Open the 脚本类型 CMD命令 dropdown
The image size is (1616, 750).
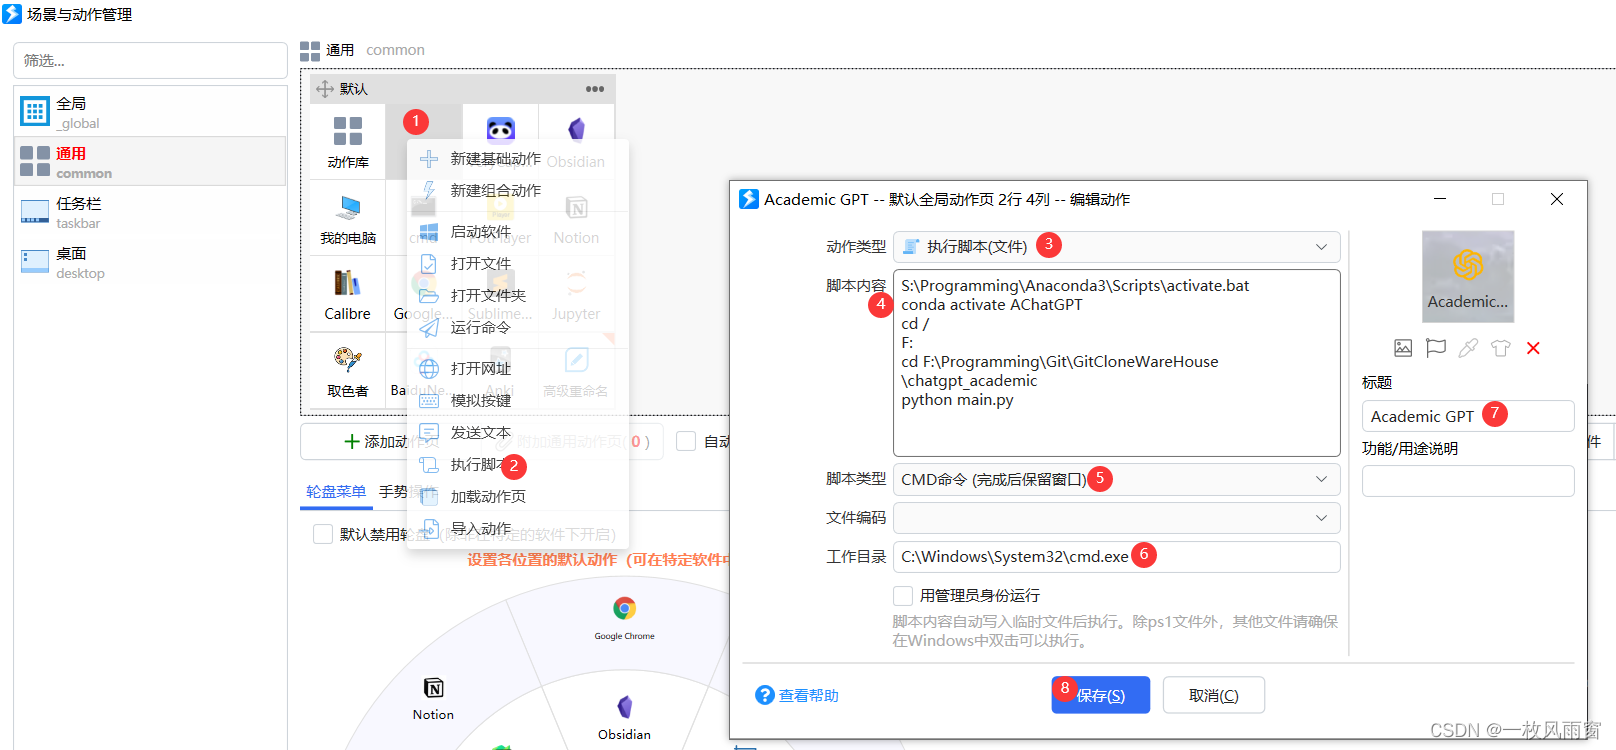click(1116, 480)
